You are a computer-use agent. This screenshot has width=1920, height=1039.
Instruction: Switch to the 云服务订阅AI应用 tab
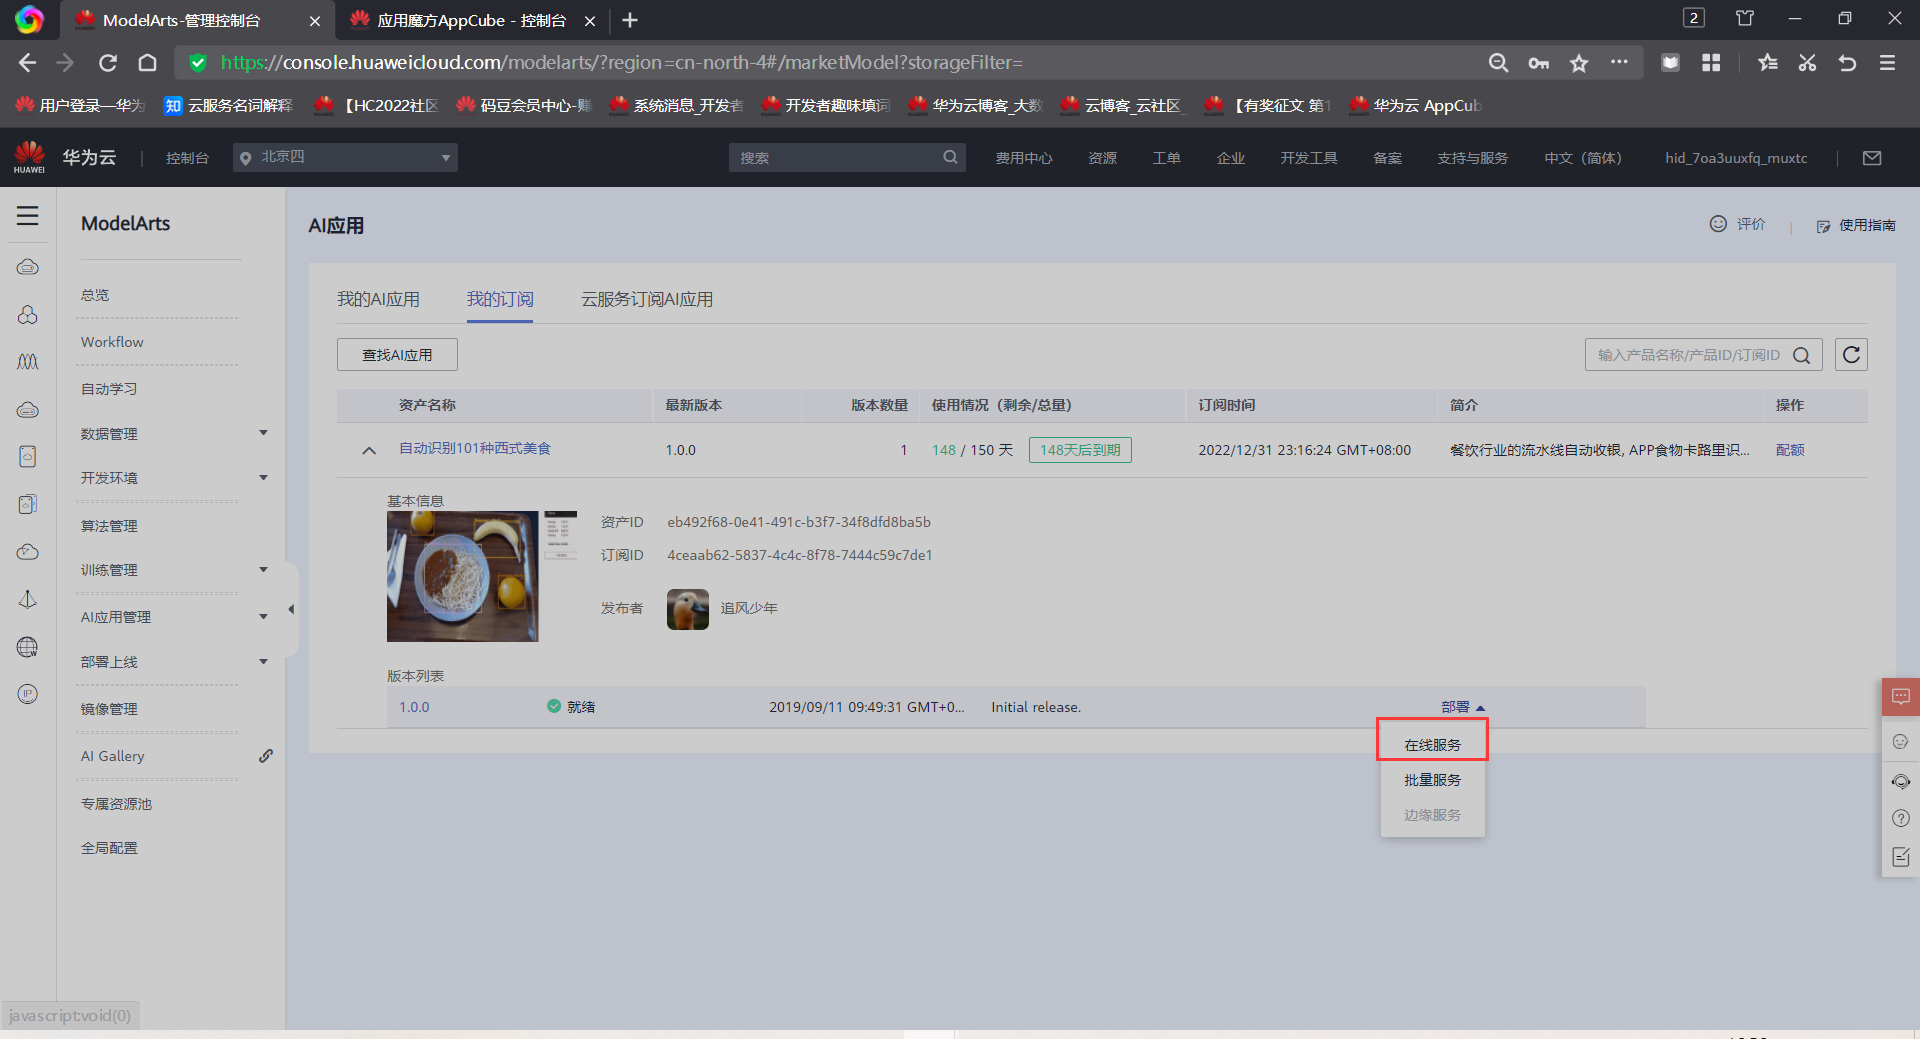tap(647, 299)
